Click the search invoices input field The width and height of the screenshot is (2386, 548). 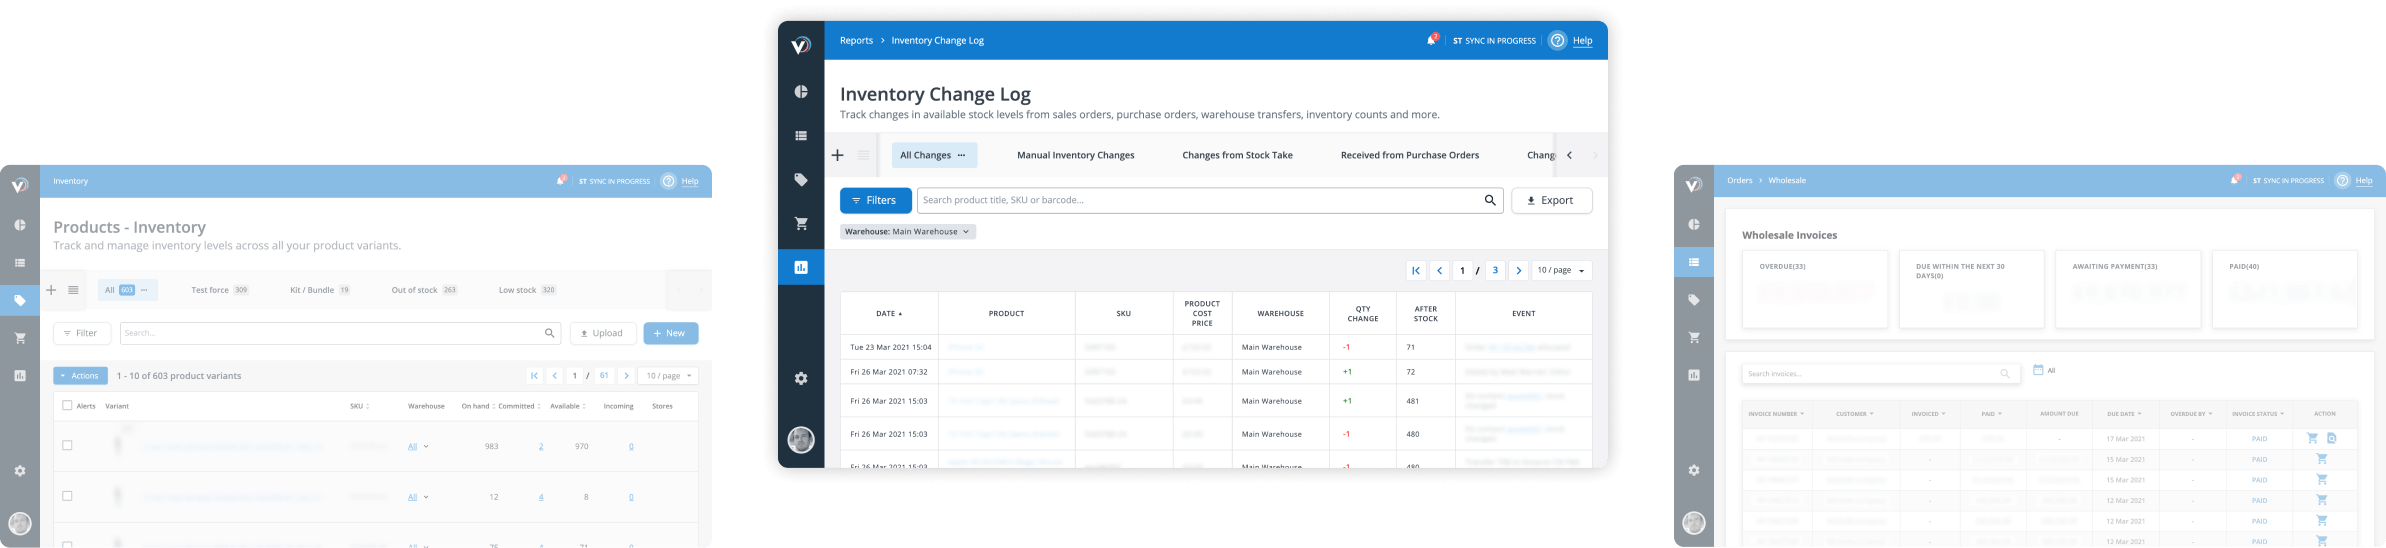point(1870,374)
